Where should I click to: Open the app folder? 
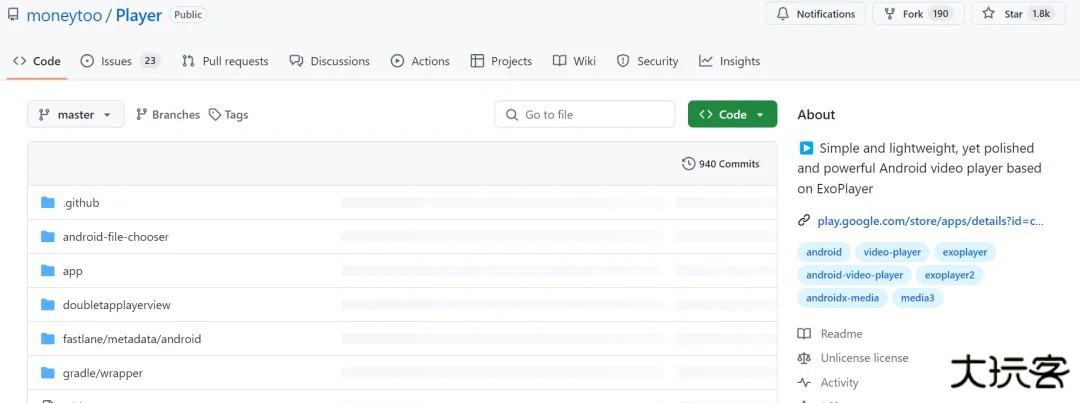[72, 271]
